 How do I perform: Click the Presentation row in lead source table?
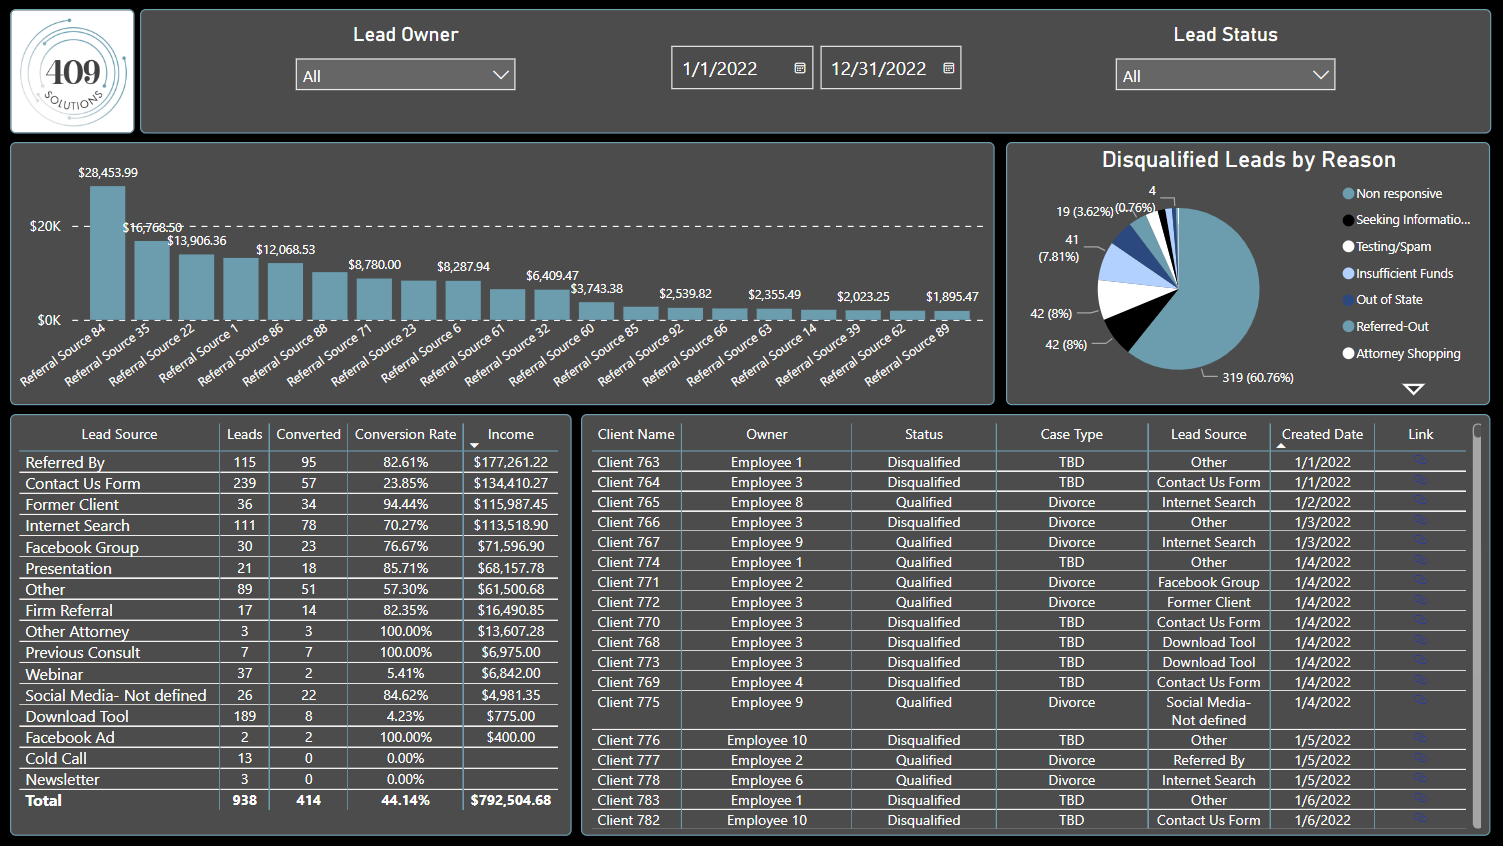[x=288, y=568]
